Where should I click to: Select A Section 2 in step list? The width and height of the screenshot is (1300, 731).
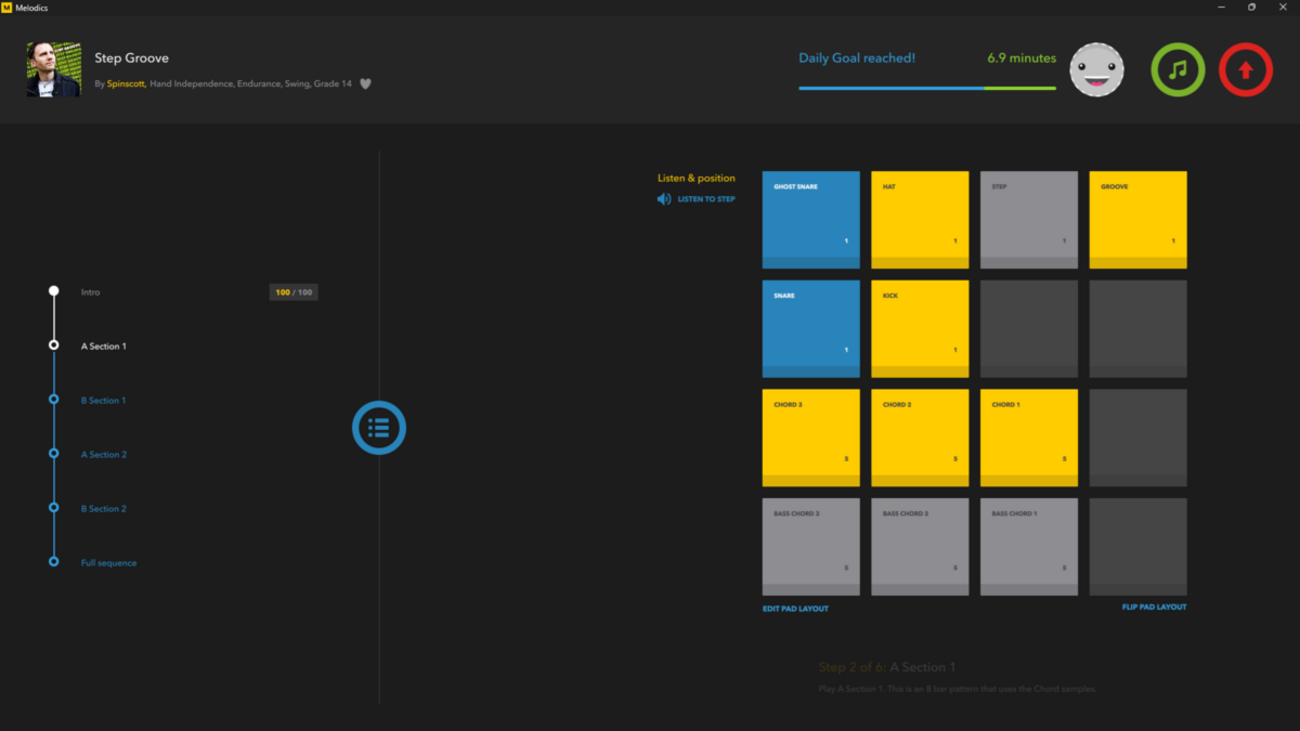click(x=103, y=454)
